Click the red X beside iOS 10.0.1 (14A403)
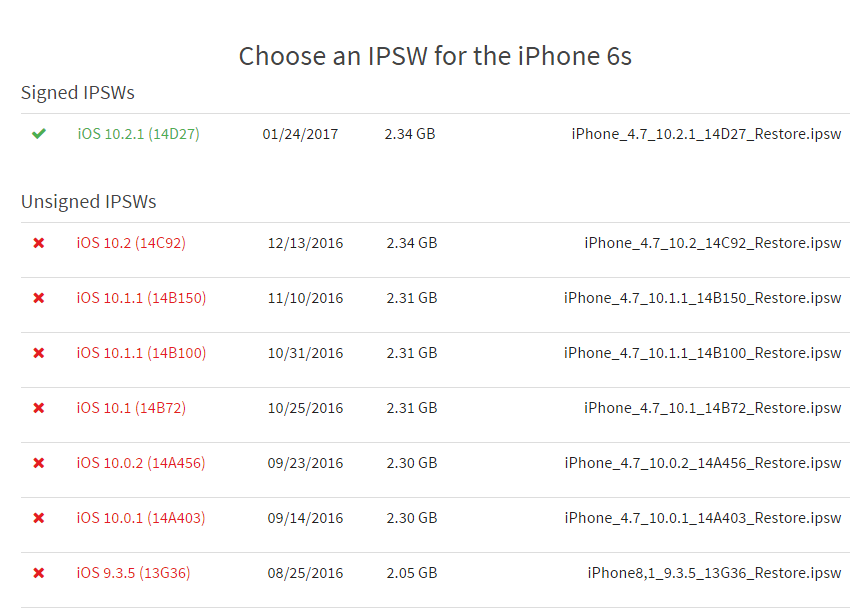 point(39,518)
